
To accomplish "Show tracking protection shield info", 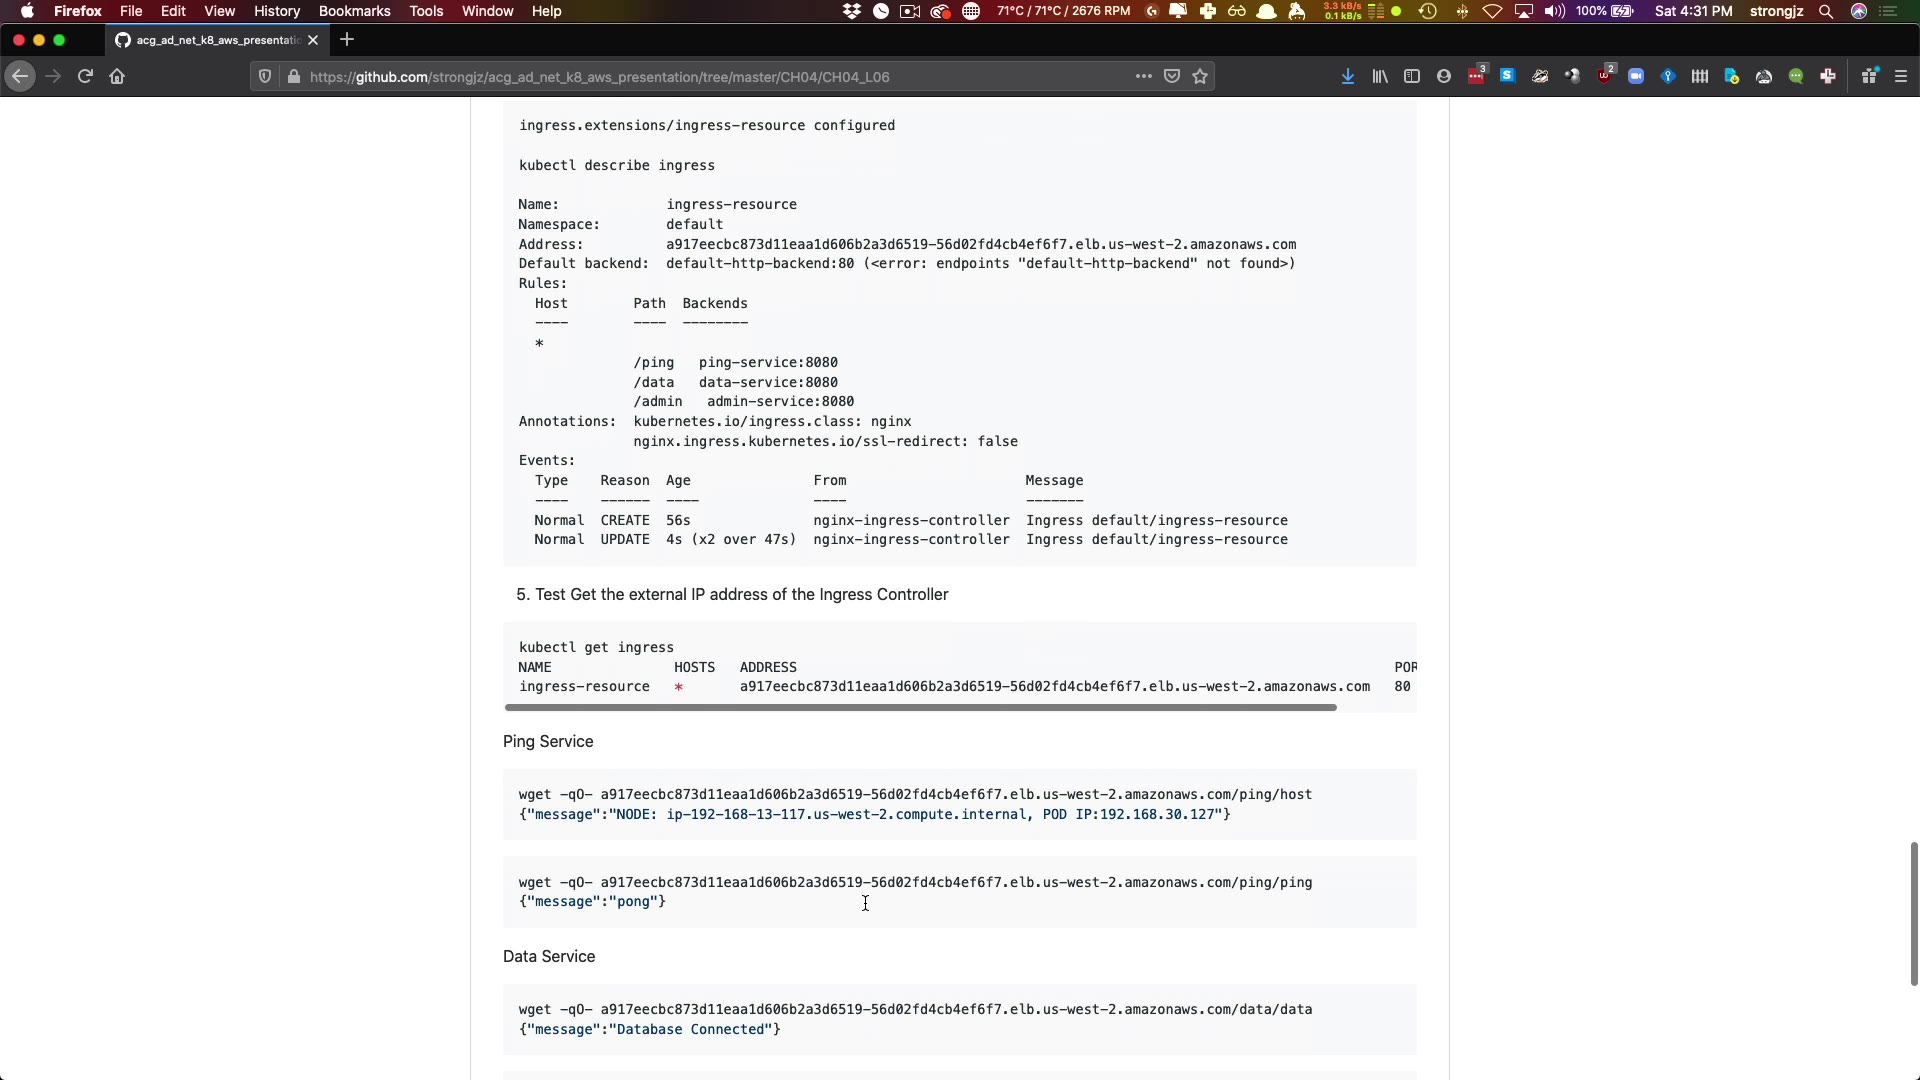I will click(265, 77).
